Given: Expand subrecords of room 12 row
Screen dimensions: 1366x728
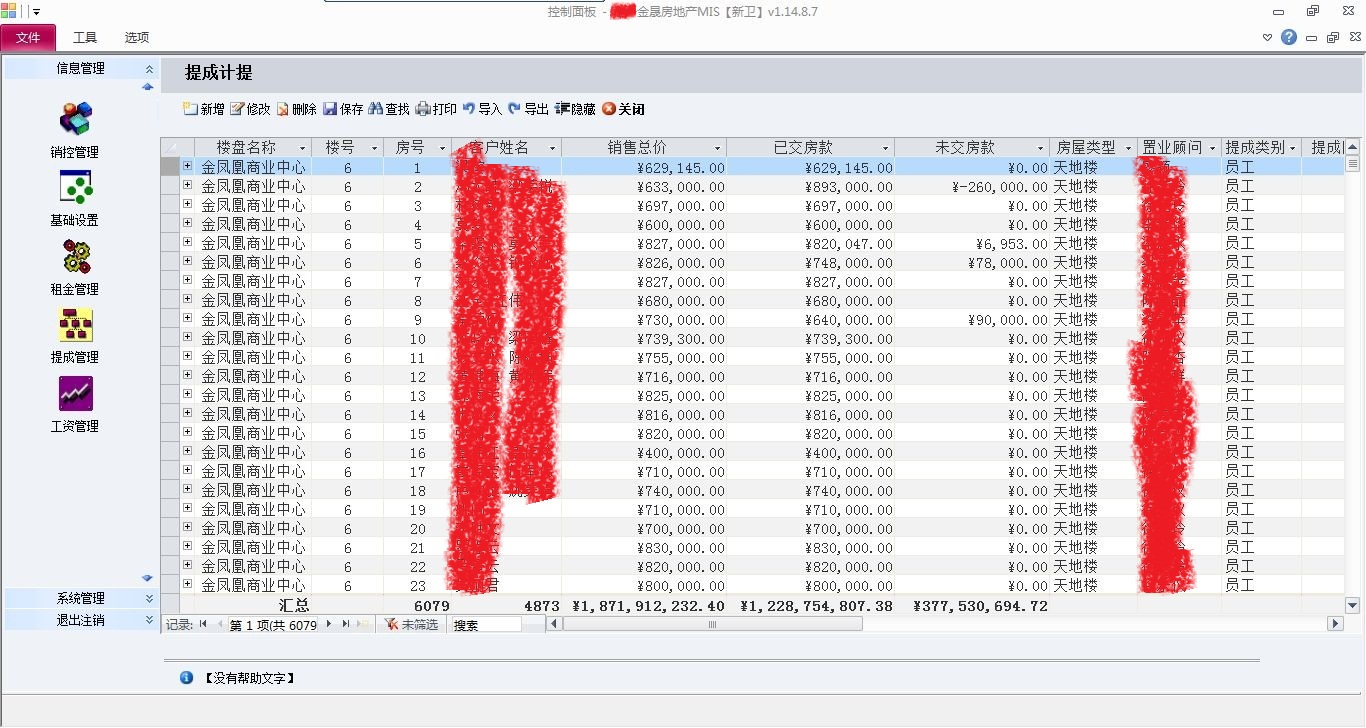Looking at the screenshot, I should point(187,375).
